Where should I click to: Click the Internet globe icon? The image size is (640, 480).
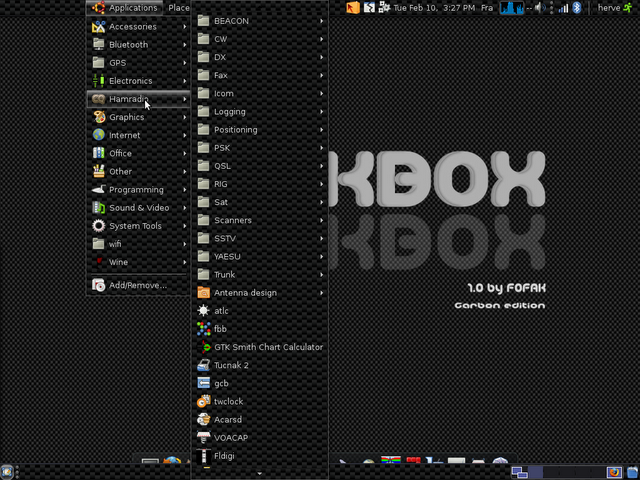click(x=98, y=135)
